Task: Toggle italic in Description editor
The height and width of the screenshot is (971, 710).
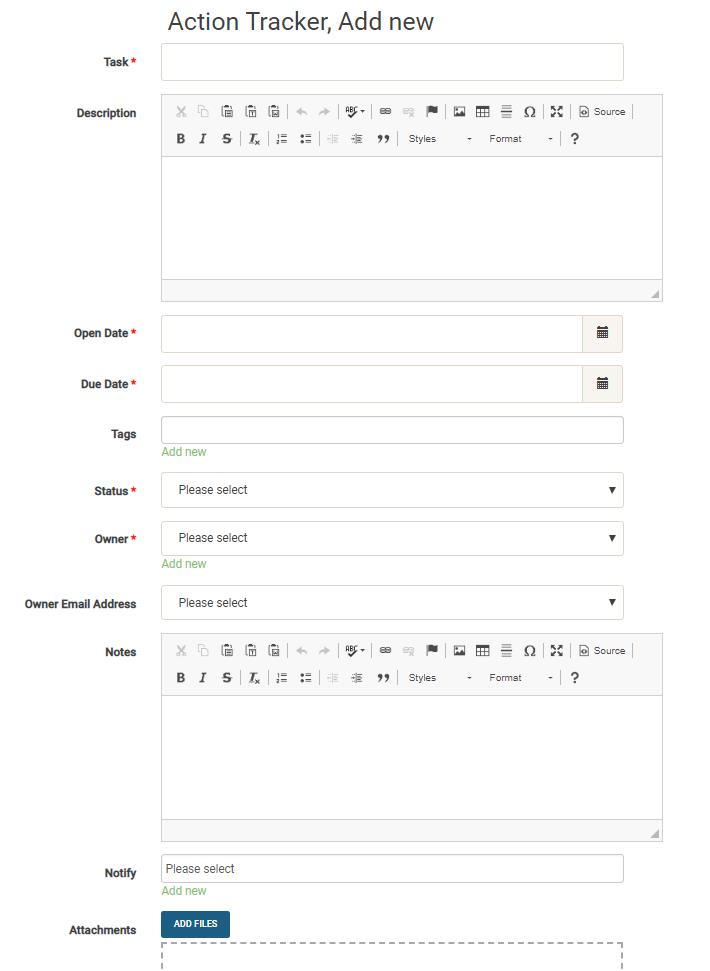Action: pos(203,139)
